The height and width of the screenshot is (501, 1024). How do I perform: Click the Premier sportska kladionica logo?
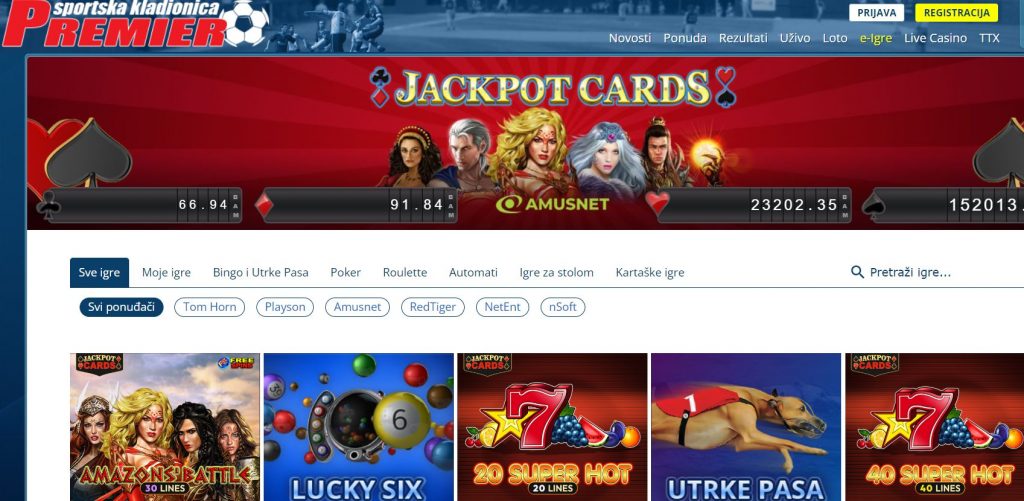pyautogui.click(x=135, y=24)
